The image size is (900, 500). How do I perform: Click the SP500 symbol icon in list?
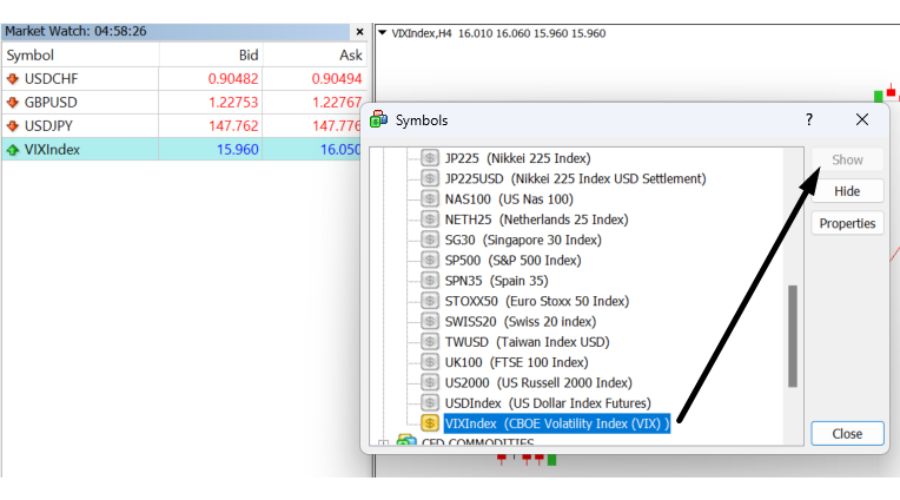[431, 260]
